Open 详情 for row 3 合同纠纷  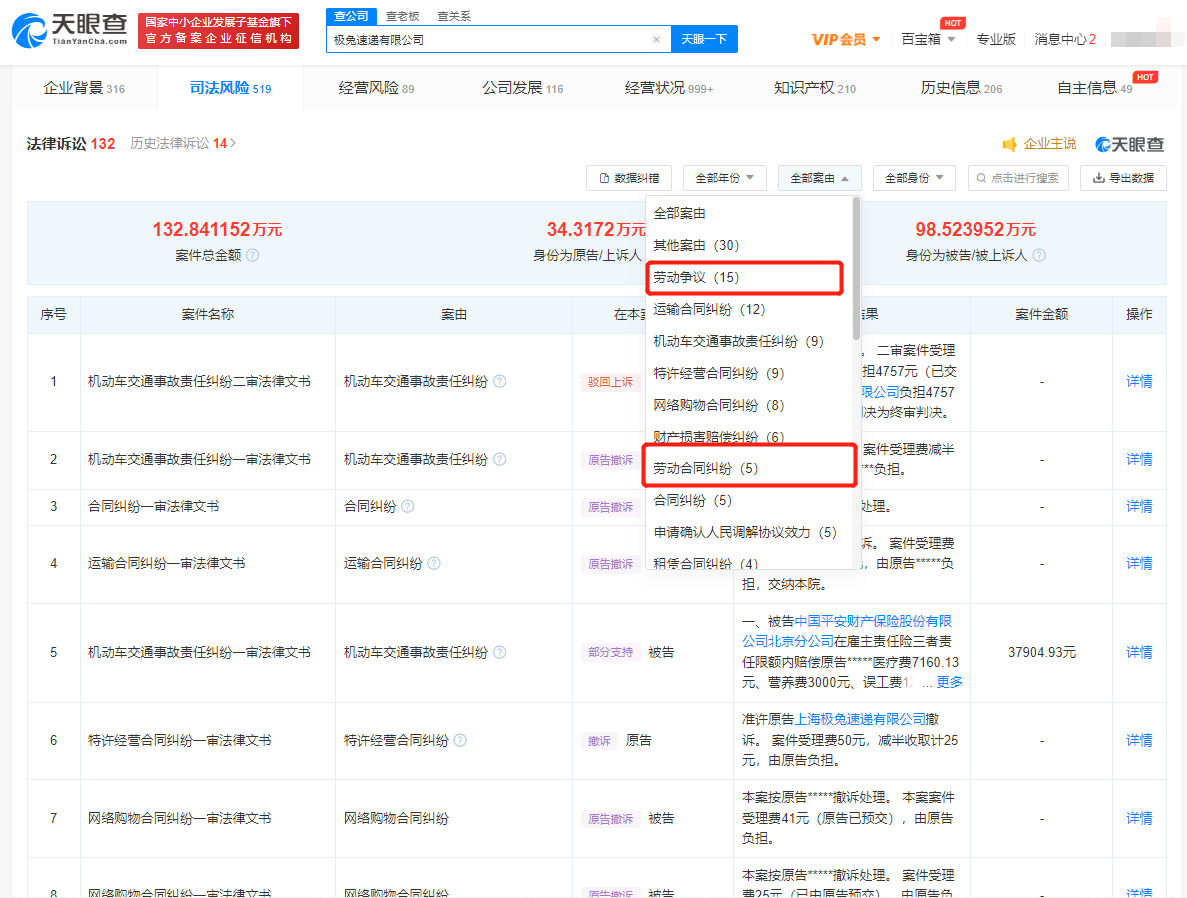point(1139,506)
